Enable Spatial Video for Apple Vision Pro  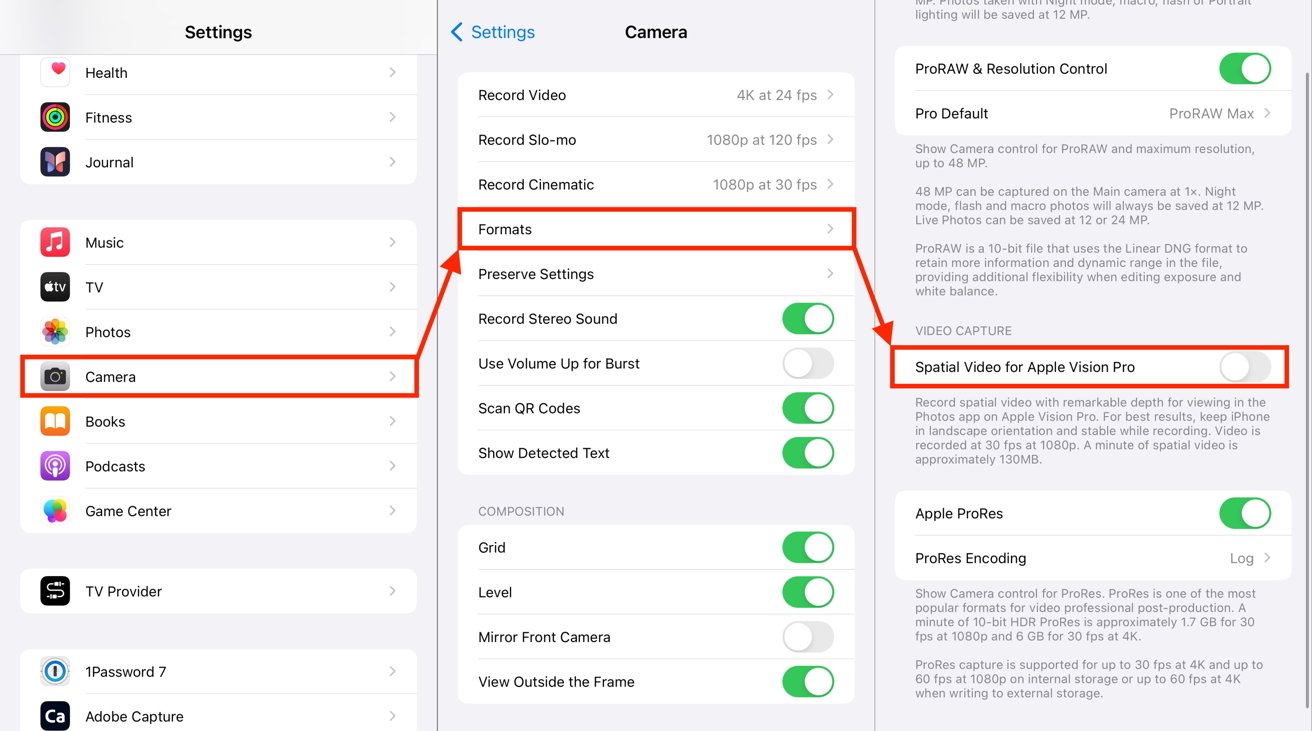[1244, 367]
